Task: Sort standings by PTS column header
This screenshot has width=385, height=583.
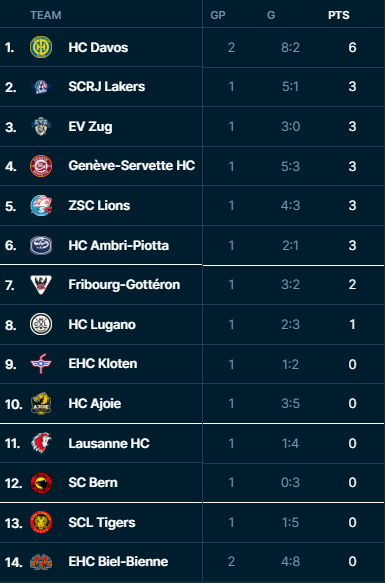Action: tap(339, 15)
